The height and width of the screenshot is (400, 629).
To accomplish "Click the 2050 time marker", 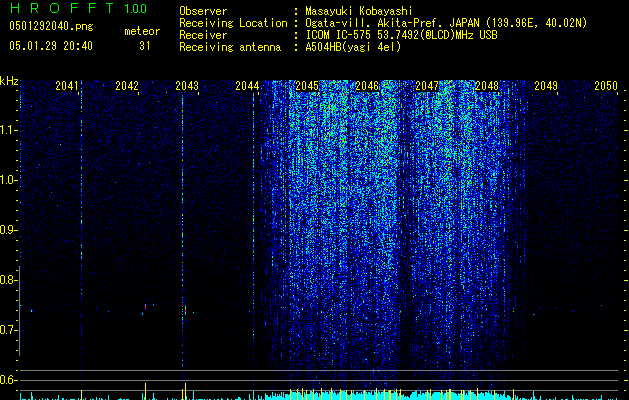I will [606, 86].
